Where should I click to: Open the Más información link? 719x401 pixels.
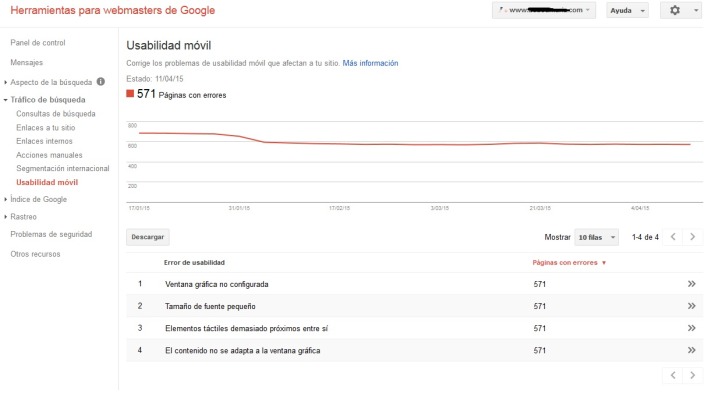(371, 63)
